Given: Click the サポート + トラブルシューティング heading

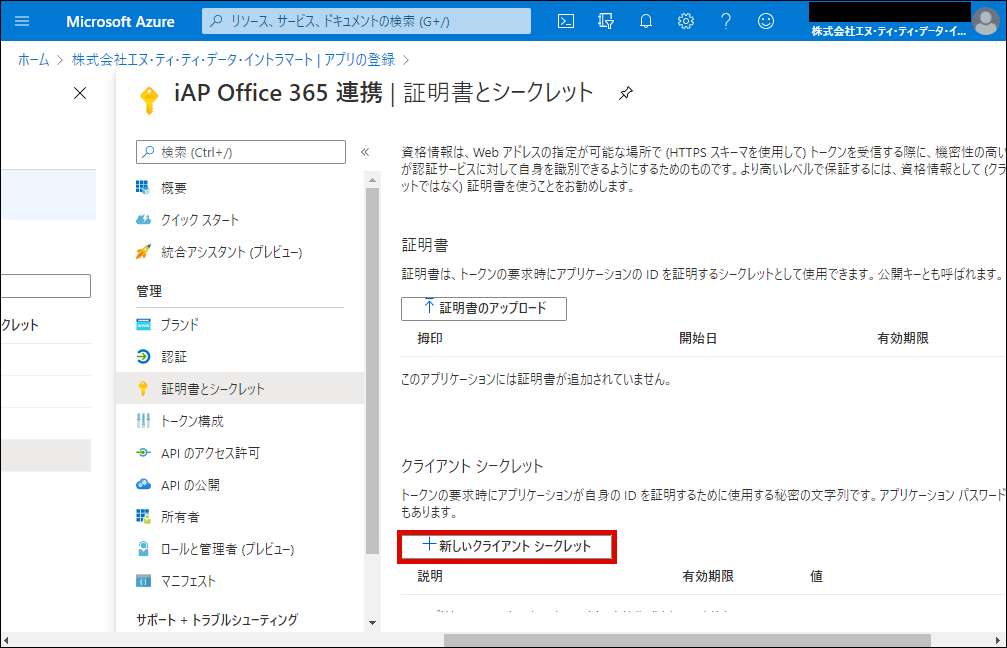Looking at the screenshot, I should point(217,620).
